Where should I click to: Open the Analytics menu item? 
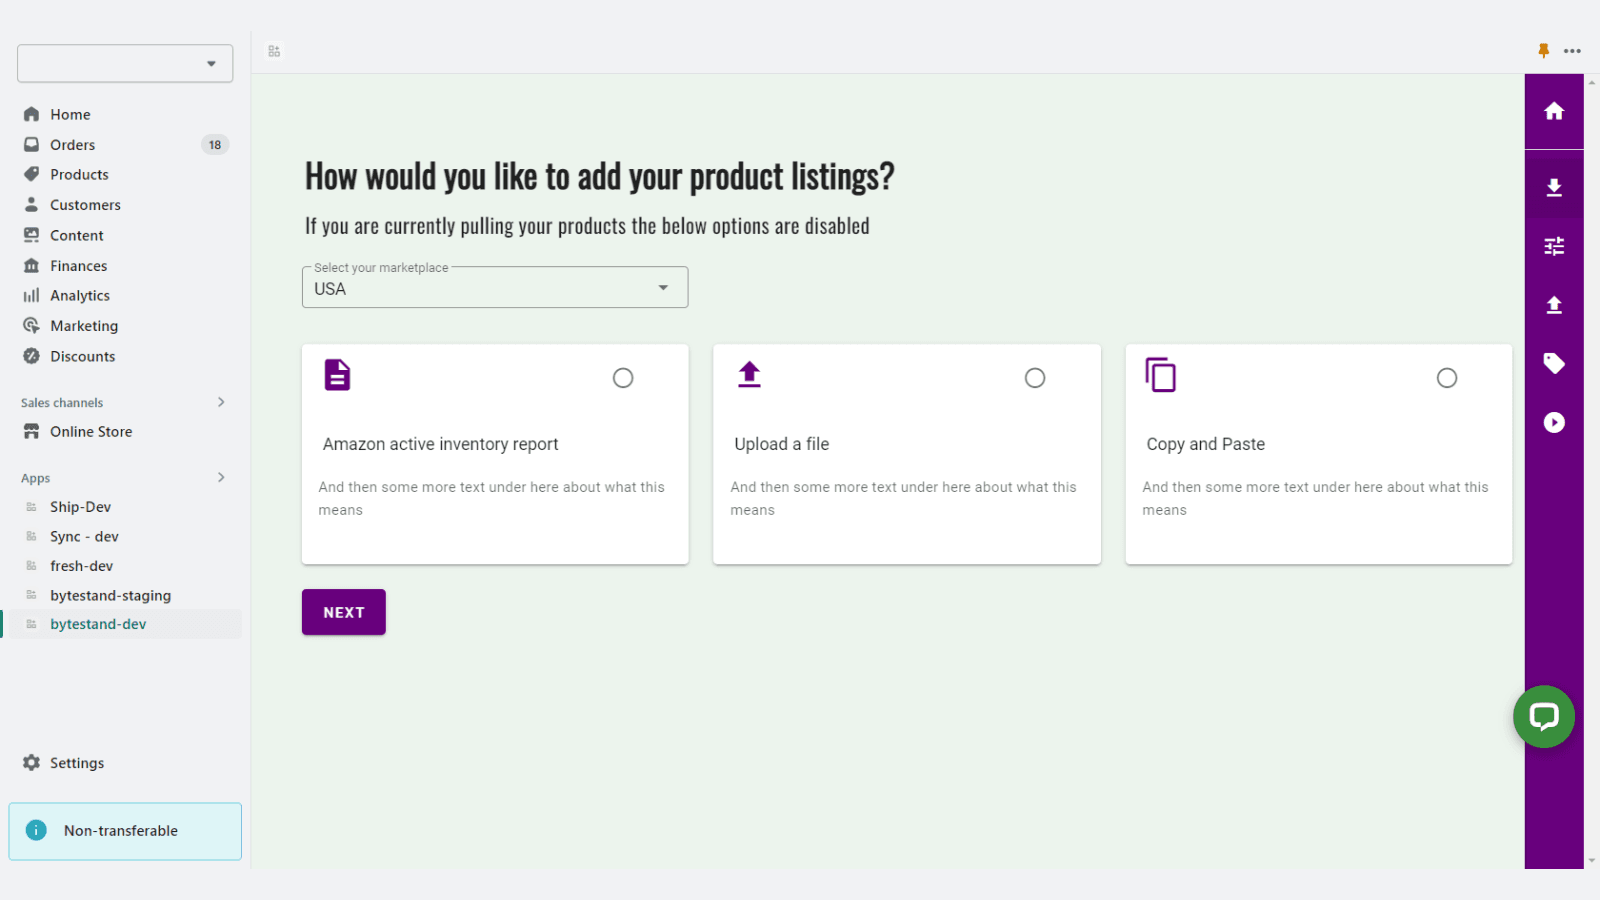(x=81, y=295)
